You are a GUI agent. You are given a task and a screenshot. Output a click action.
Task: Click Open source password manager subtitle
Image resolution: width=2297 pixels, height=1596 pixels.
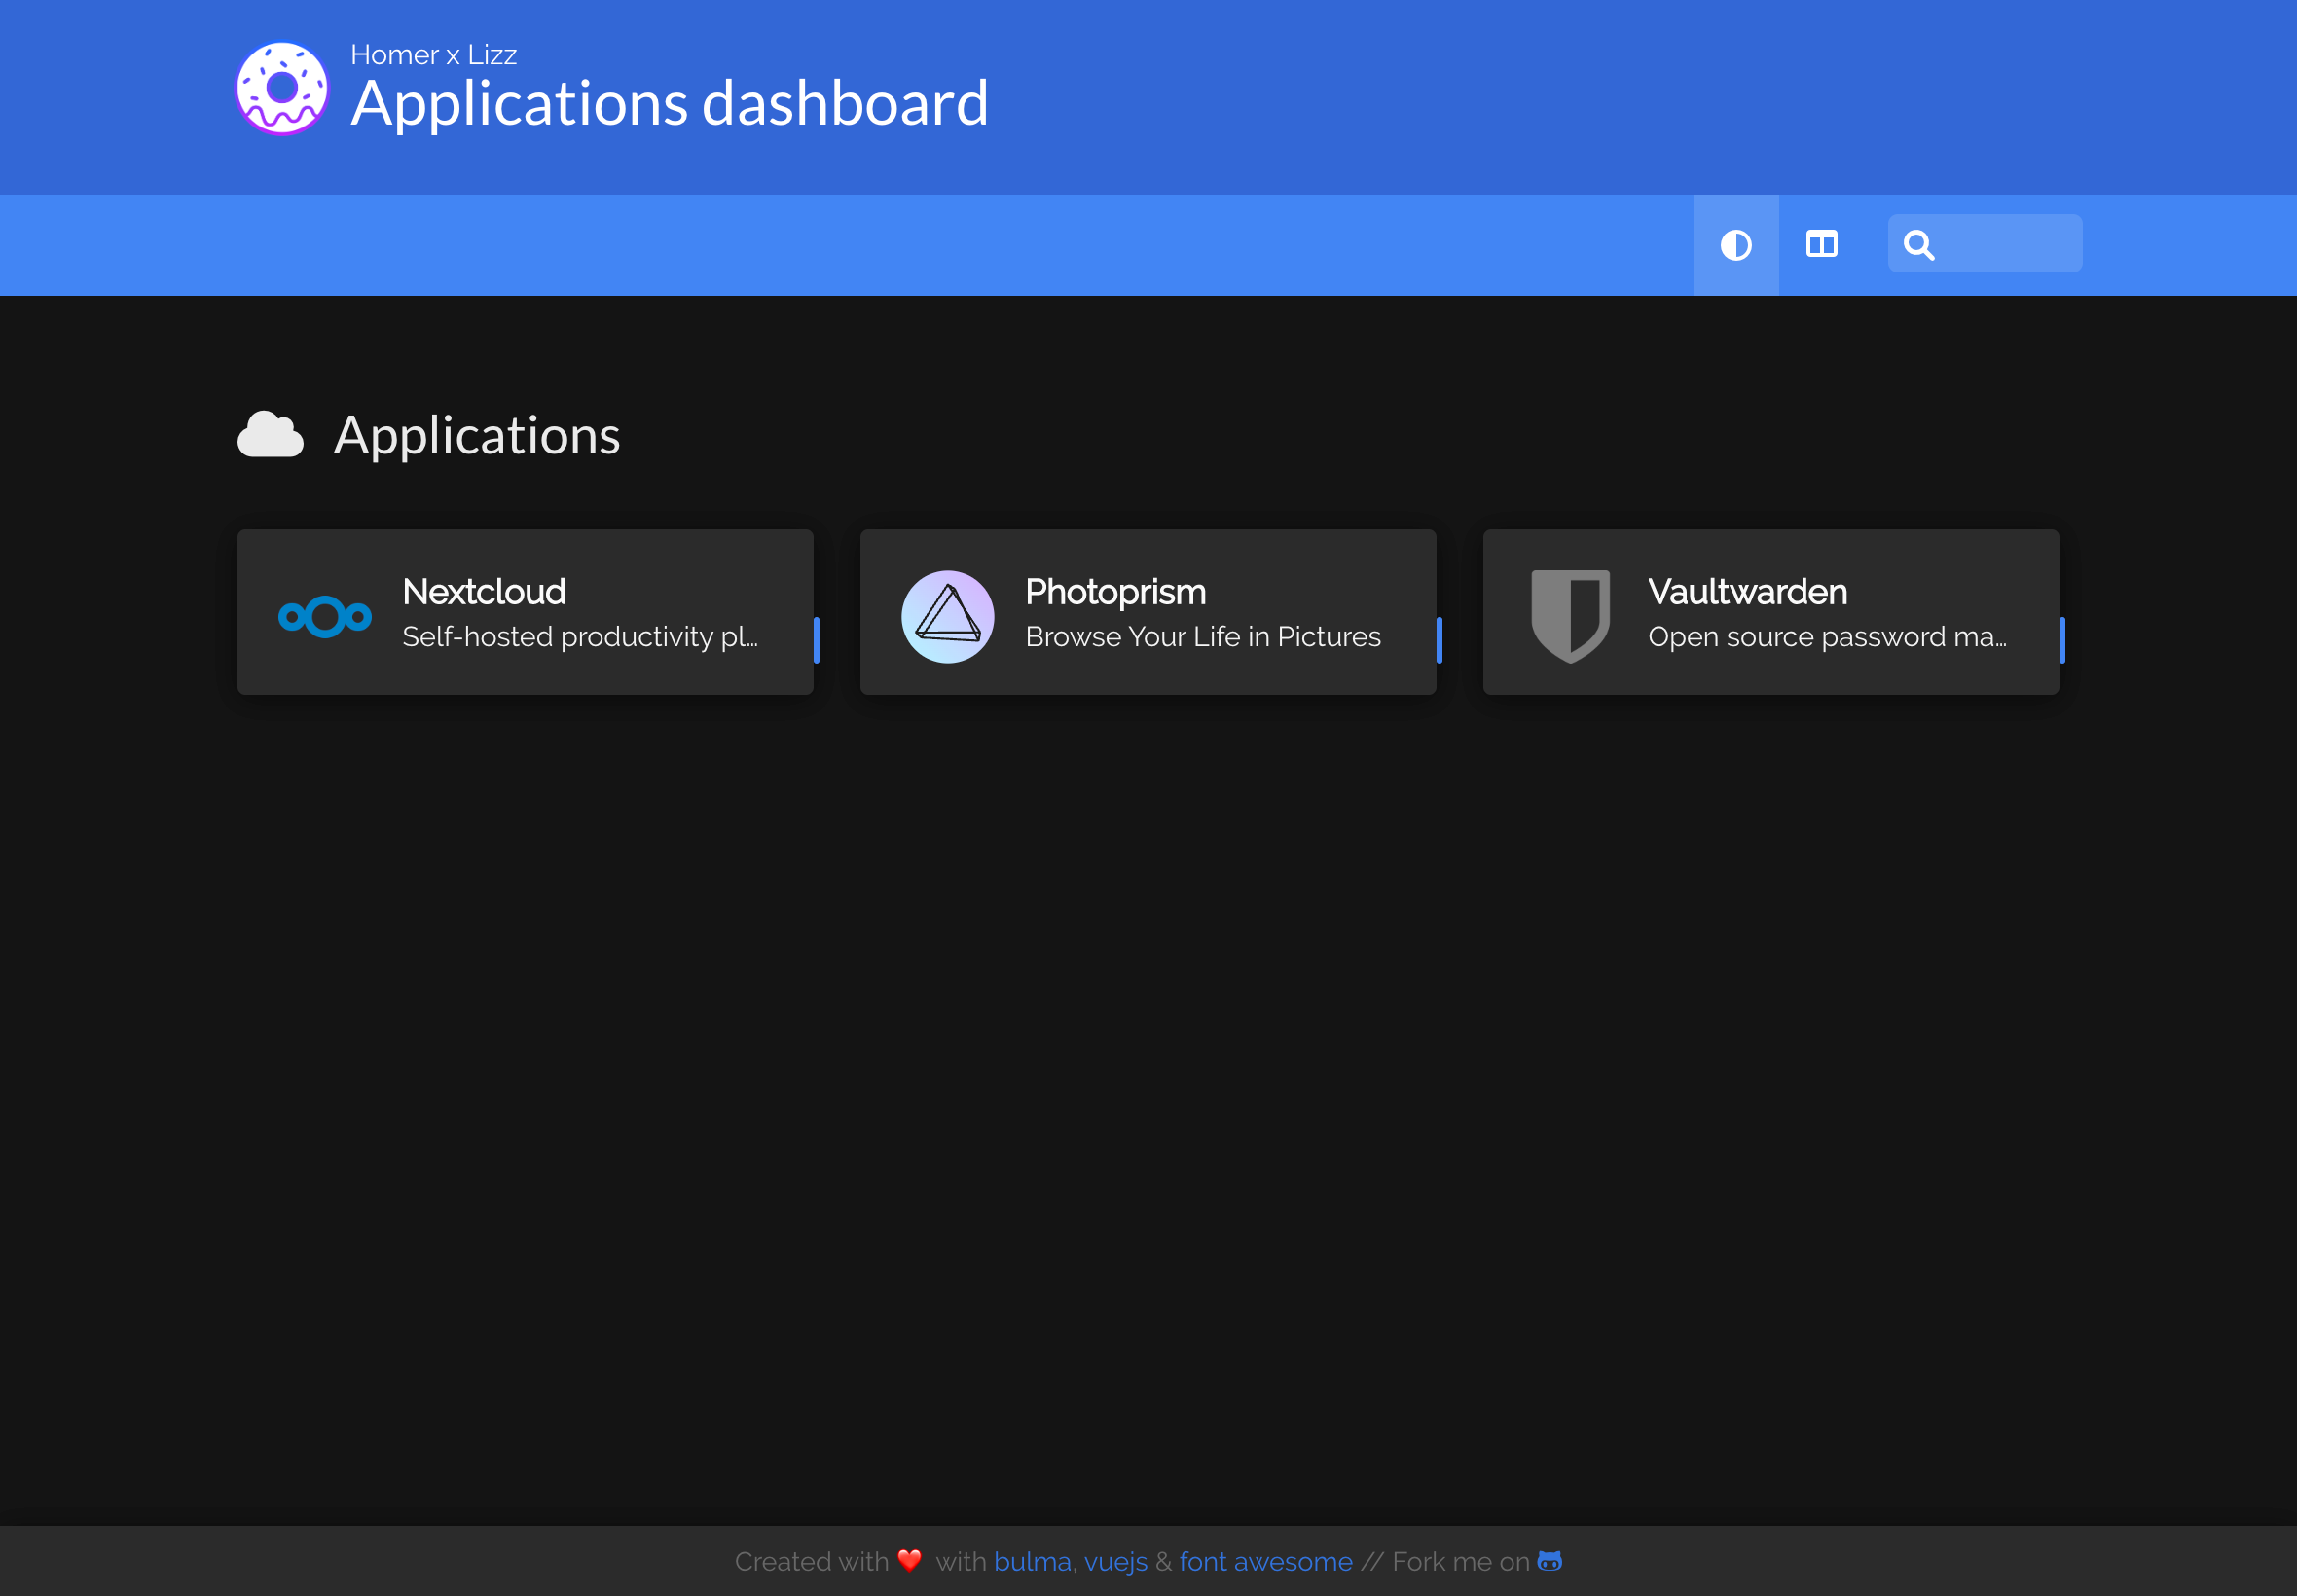coord(1826,637)
